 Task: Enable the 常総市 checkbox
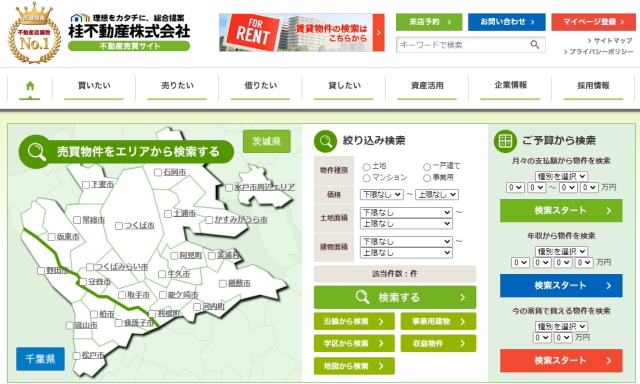pos(77,220)
